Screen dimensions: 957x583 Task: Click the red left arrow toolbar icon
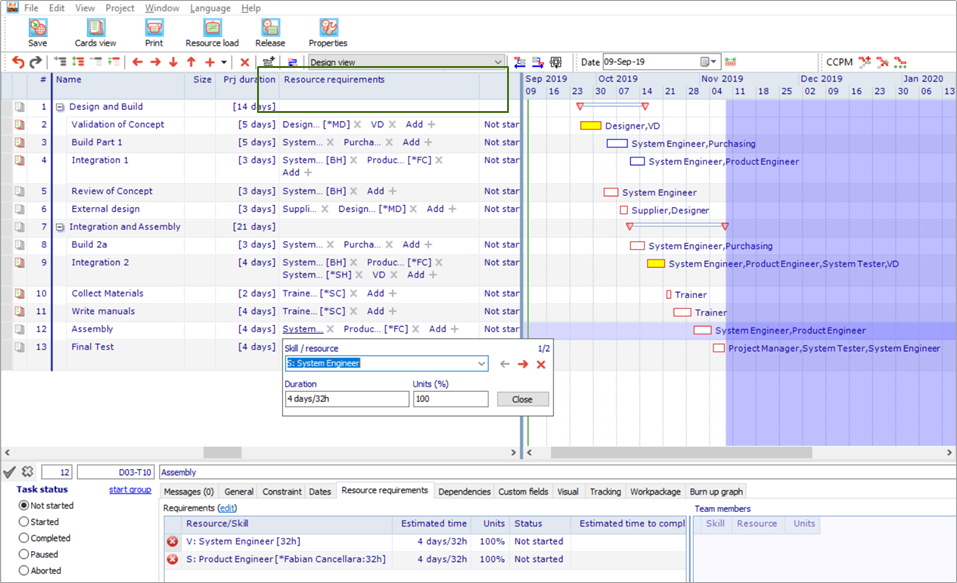pyautogui.click(x=137, y=62)
